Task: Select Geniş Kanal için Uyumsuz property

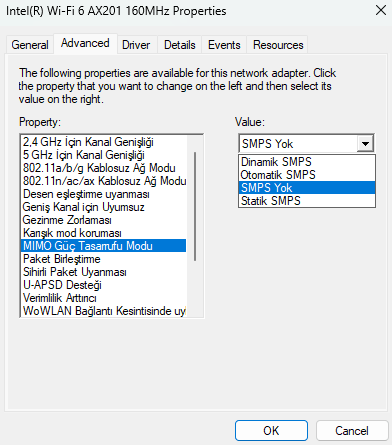Action: click(104, 207)
